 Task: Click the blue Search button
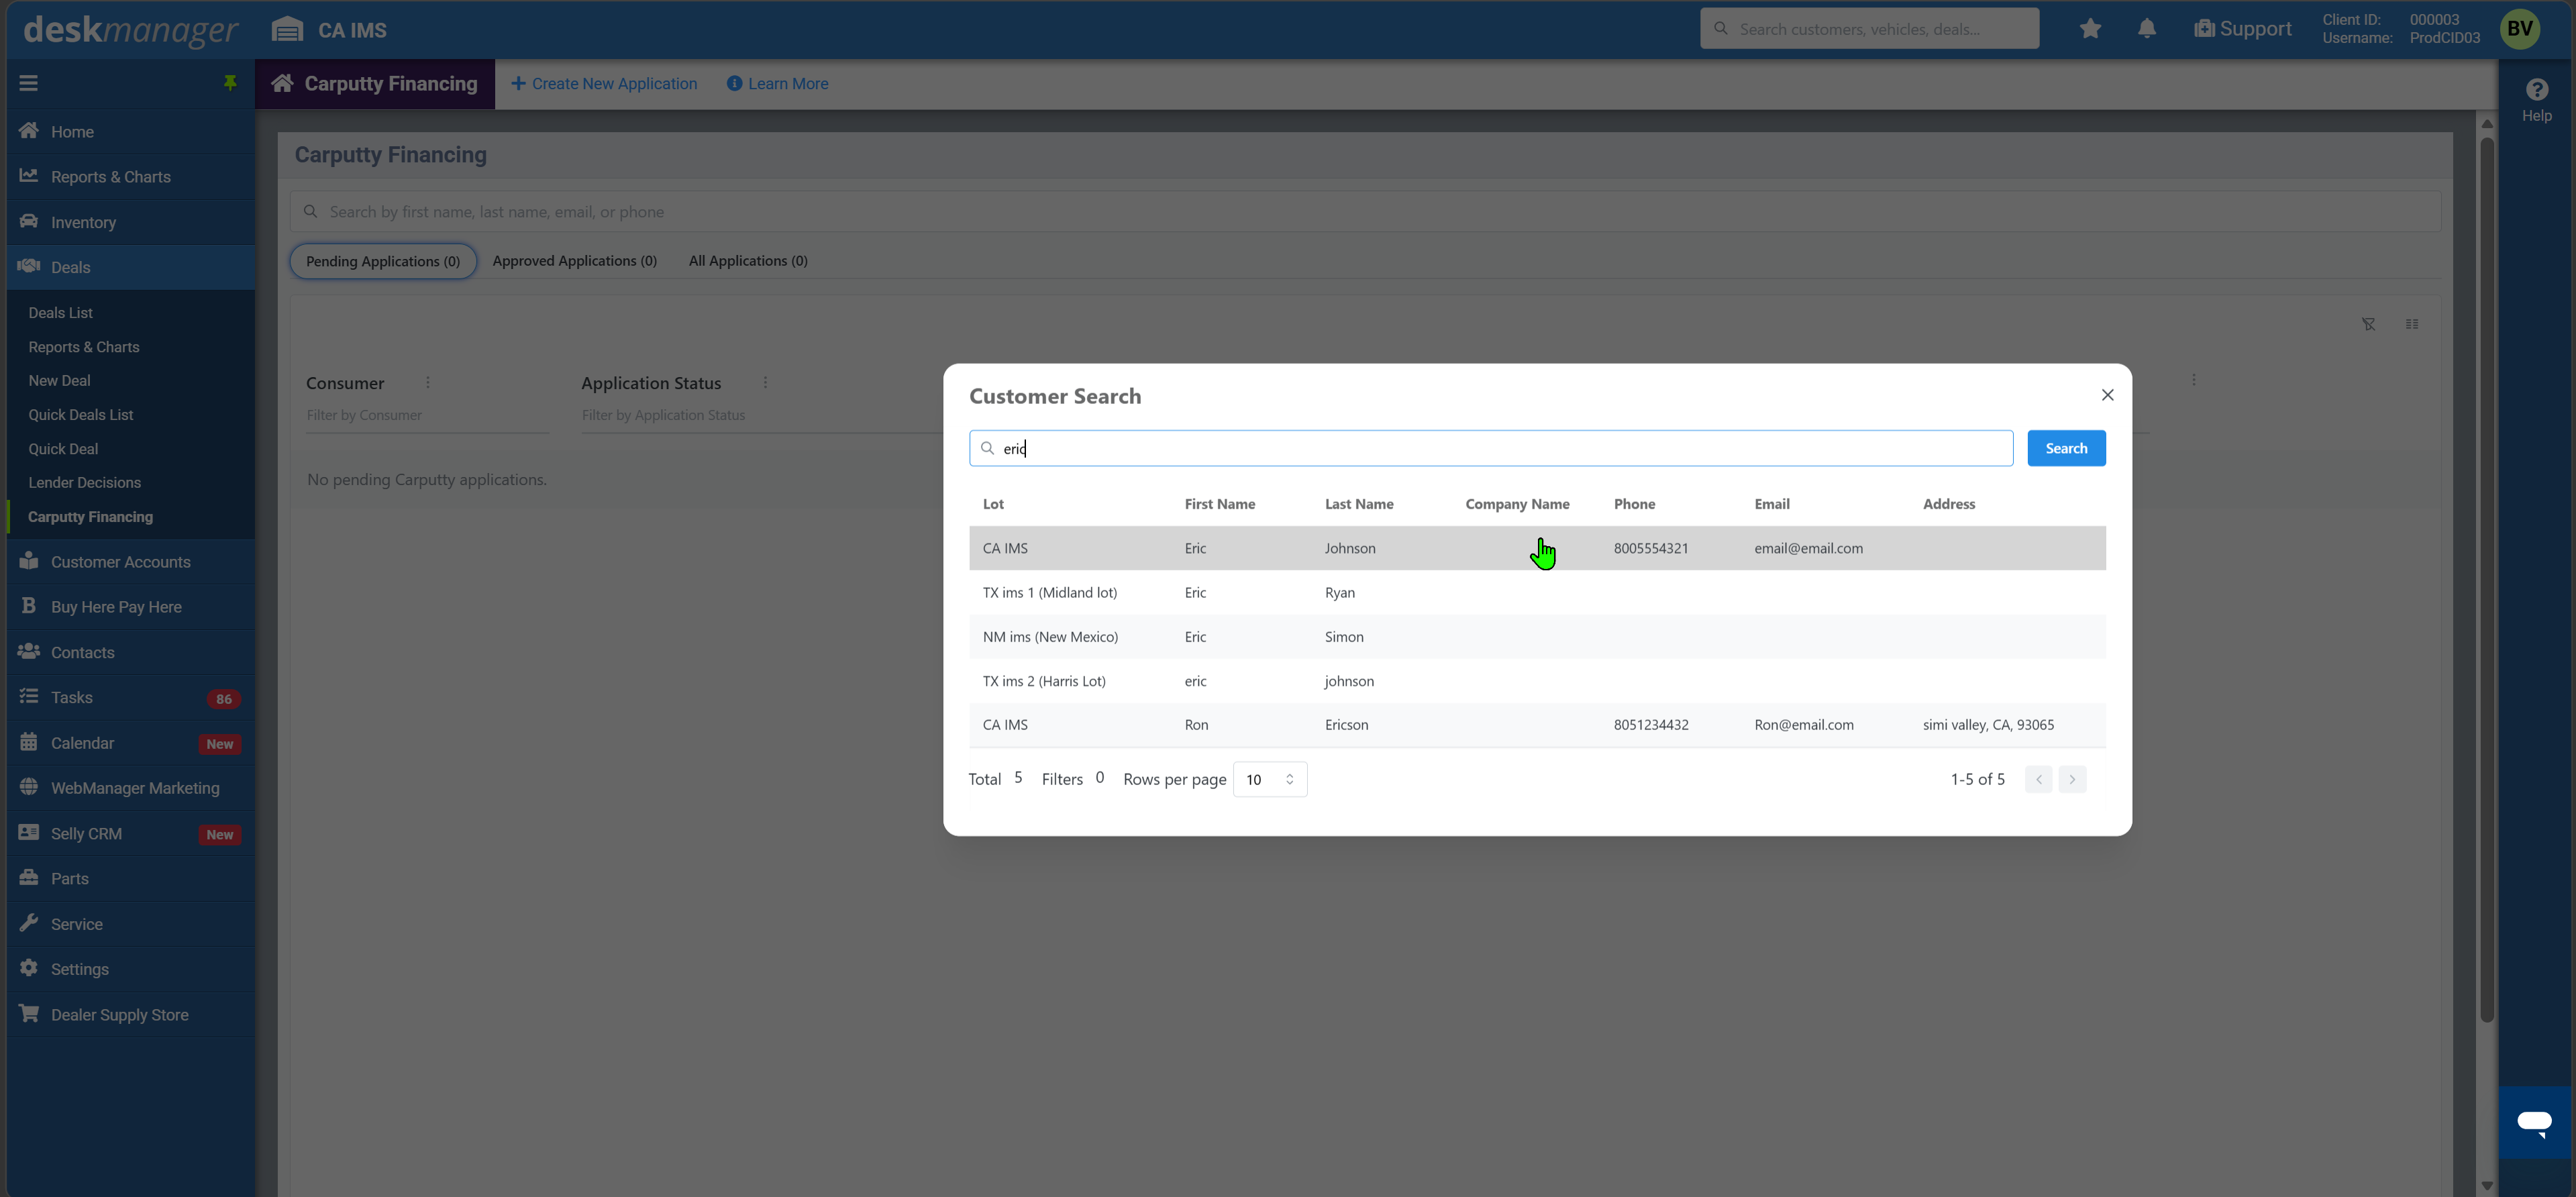coord(2066,448)
